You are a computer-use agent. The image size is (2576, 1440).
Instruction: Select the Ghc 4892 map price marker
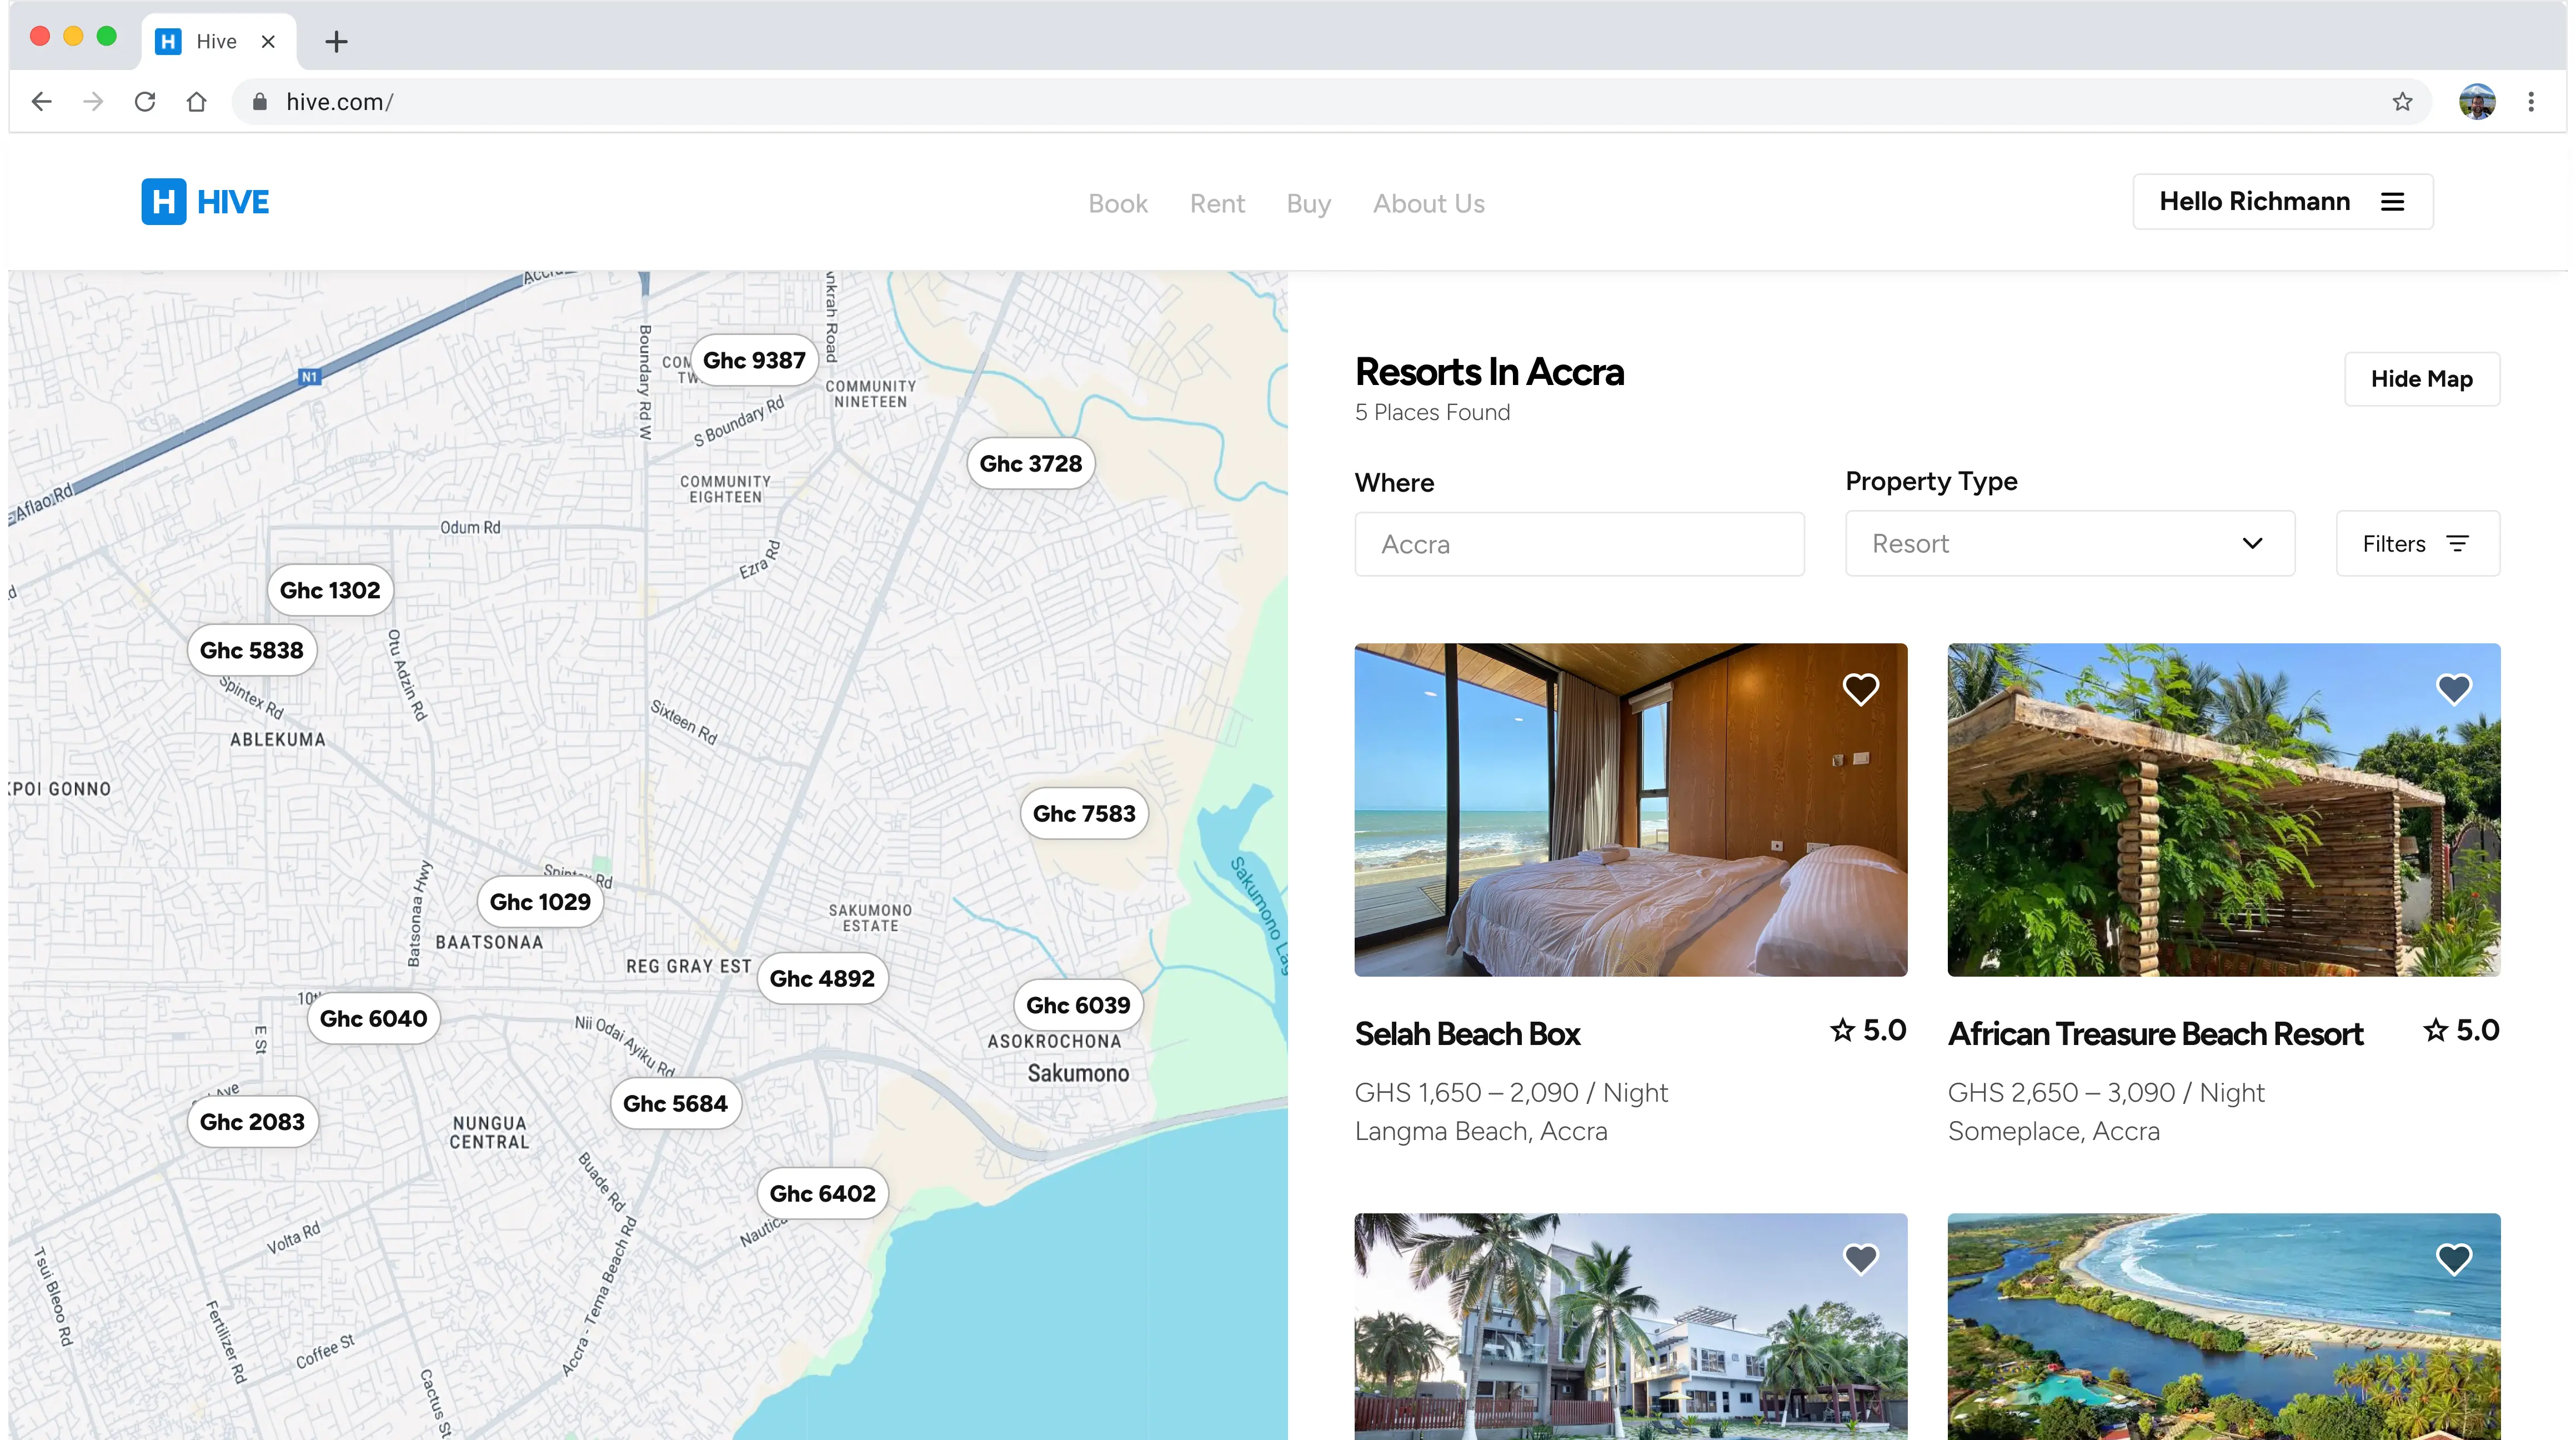click(822, 978)
